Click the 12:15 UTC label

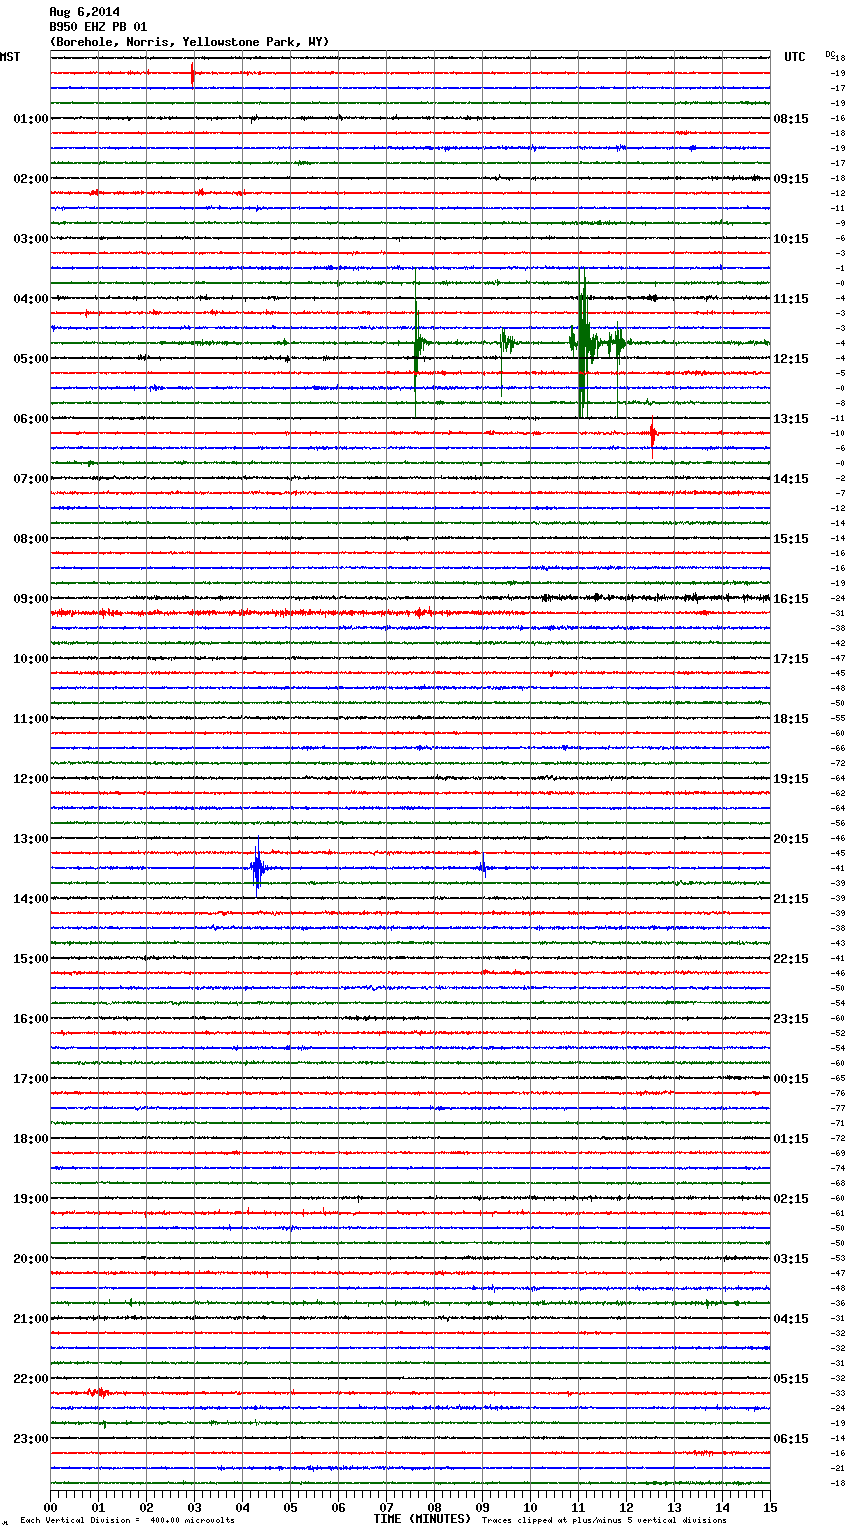click(791, 359)
